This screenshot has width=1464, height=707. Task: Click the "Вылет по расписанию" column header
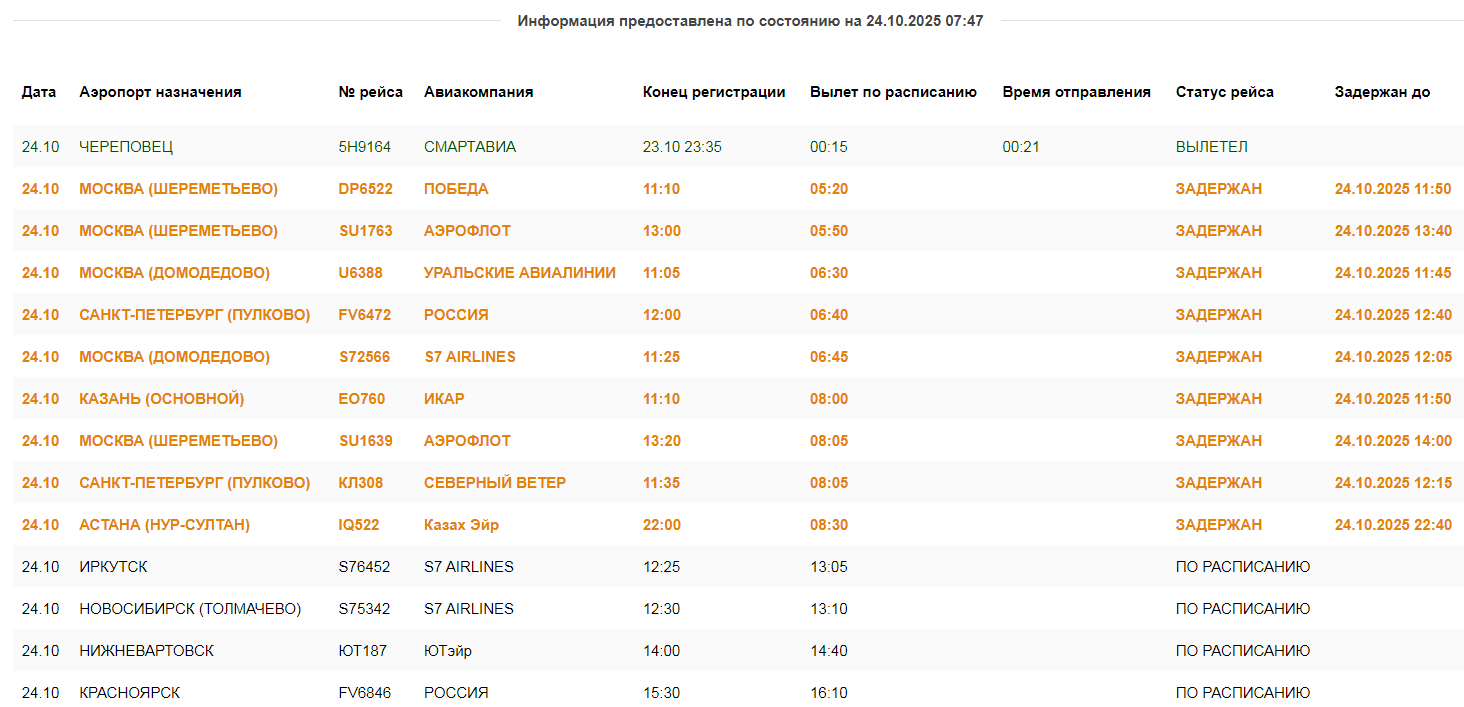[x=892, y=92]
